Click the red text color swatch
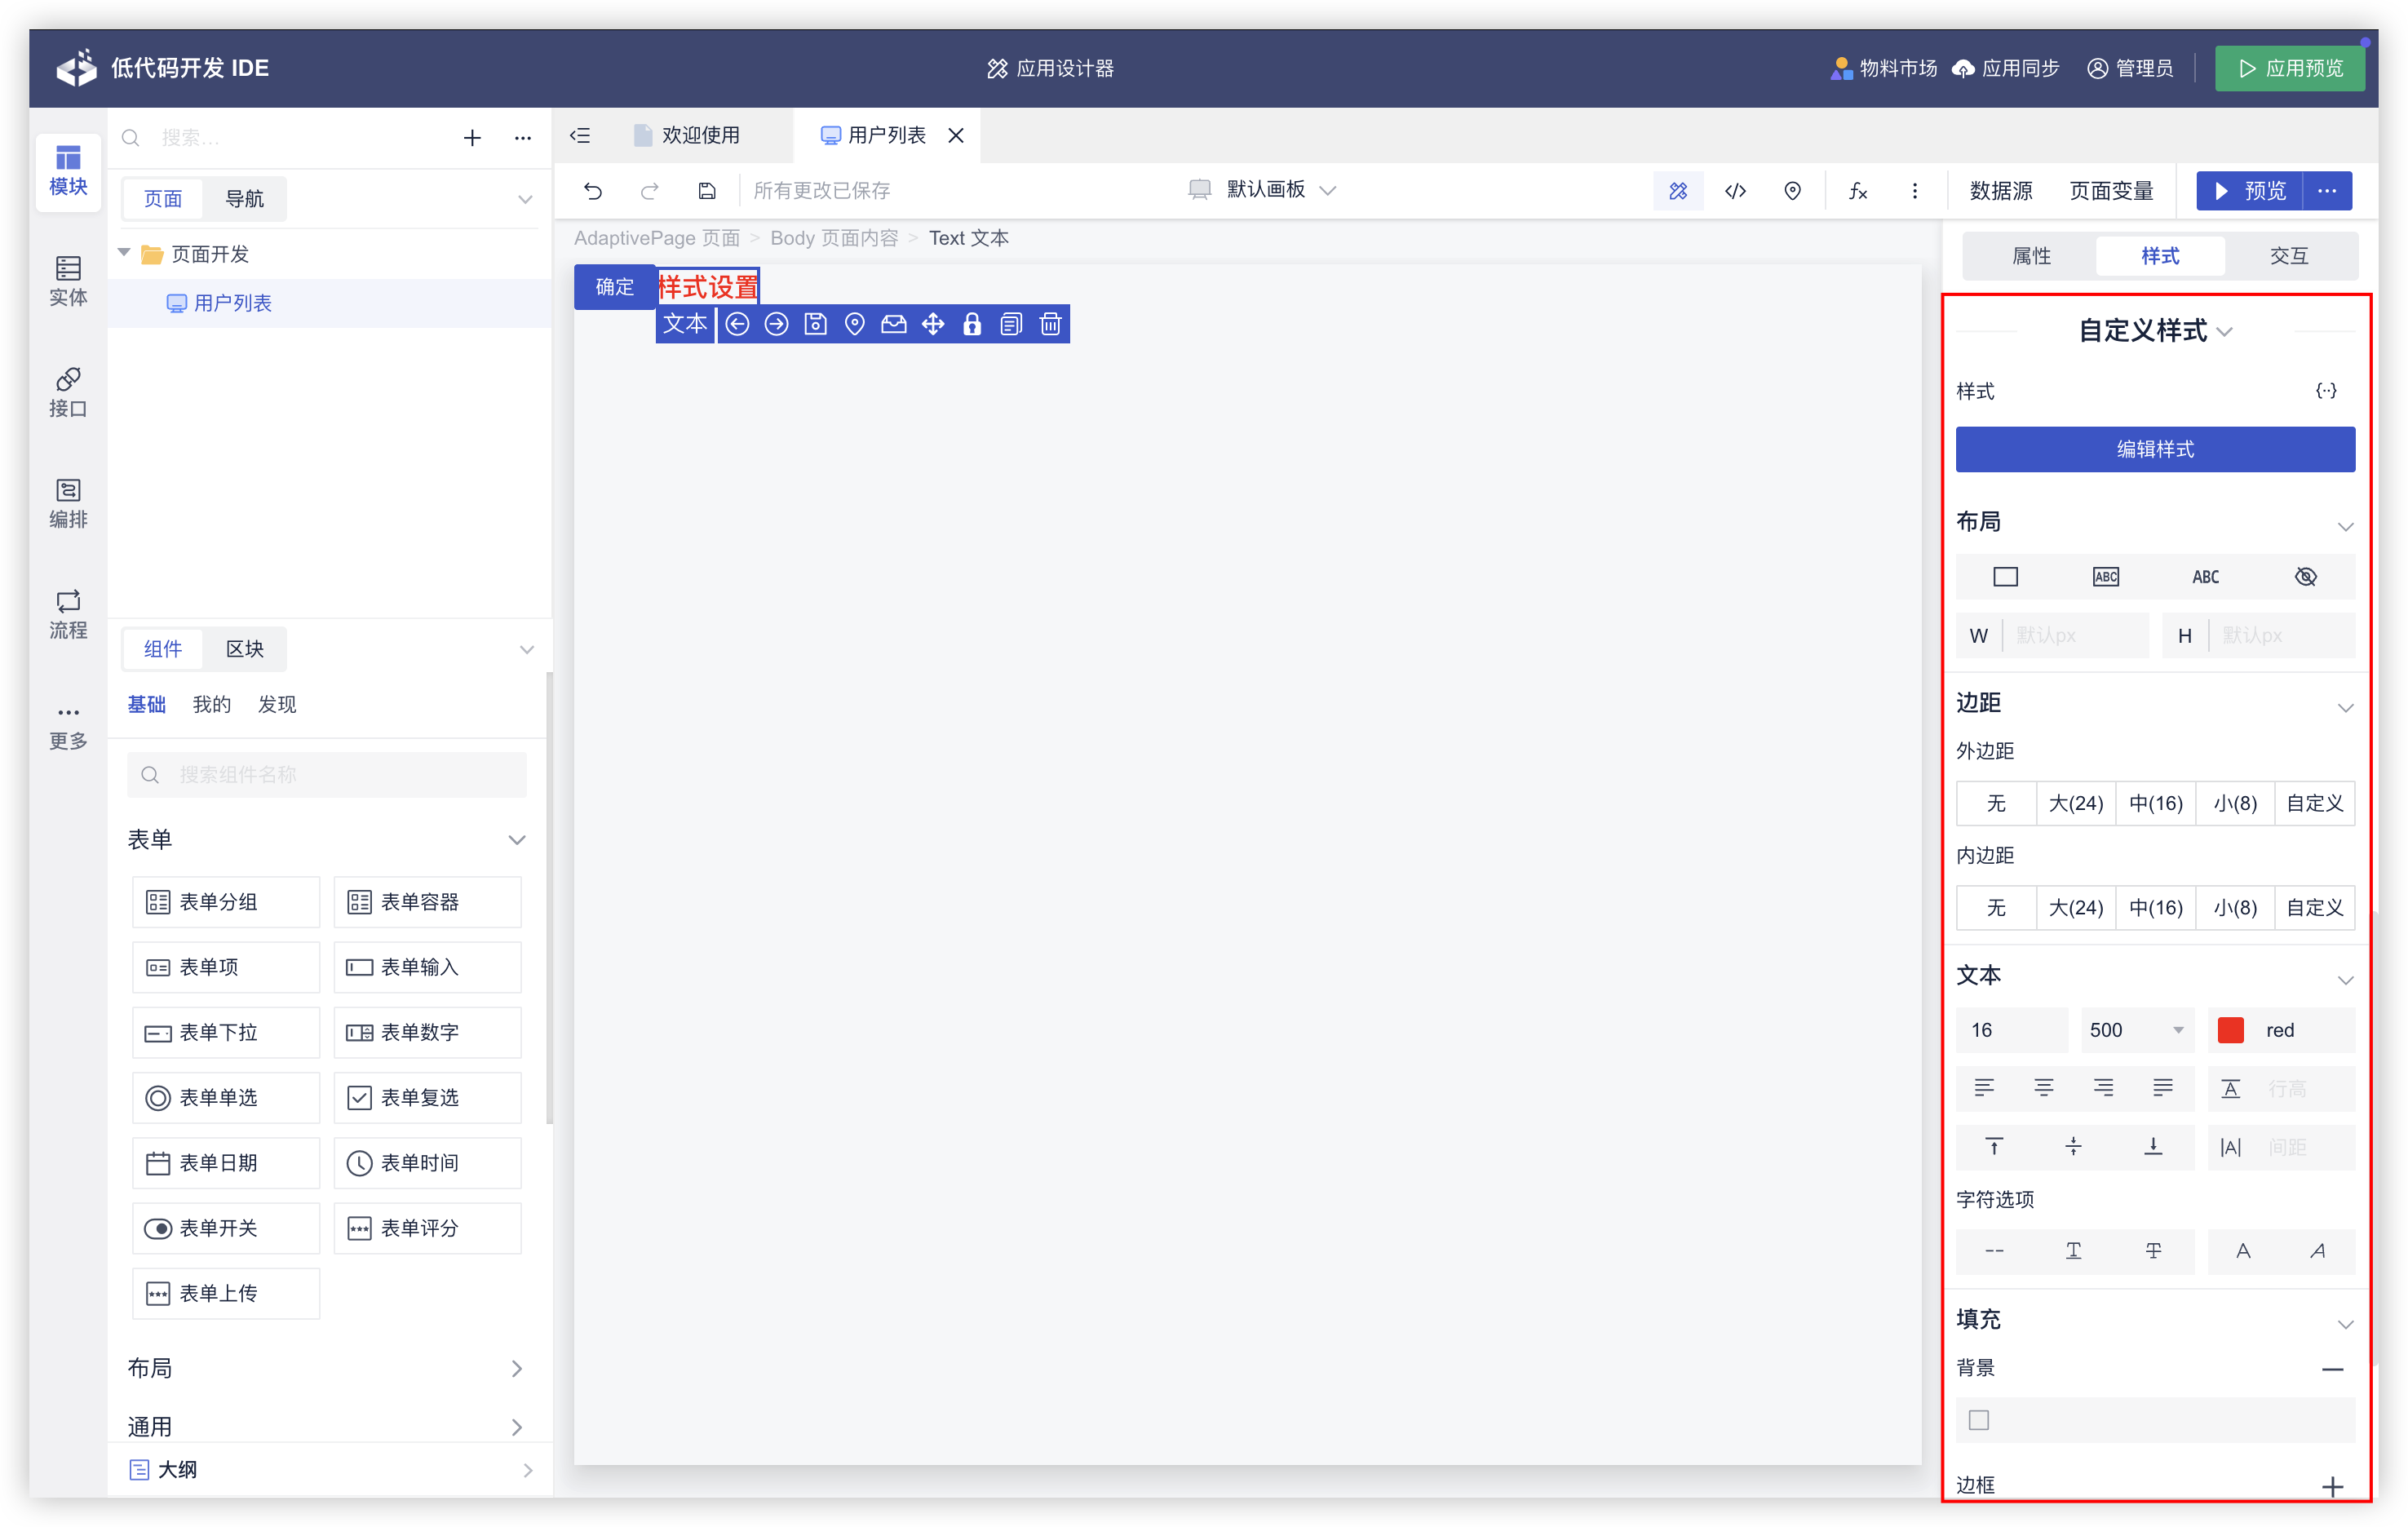The image size is (2408, 1527). pyautogui.click(x=2230, y=1030)
